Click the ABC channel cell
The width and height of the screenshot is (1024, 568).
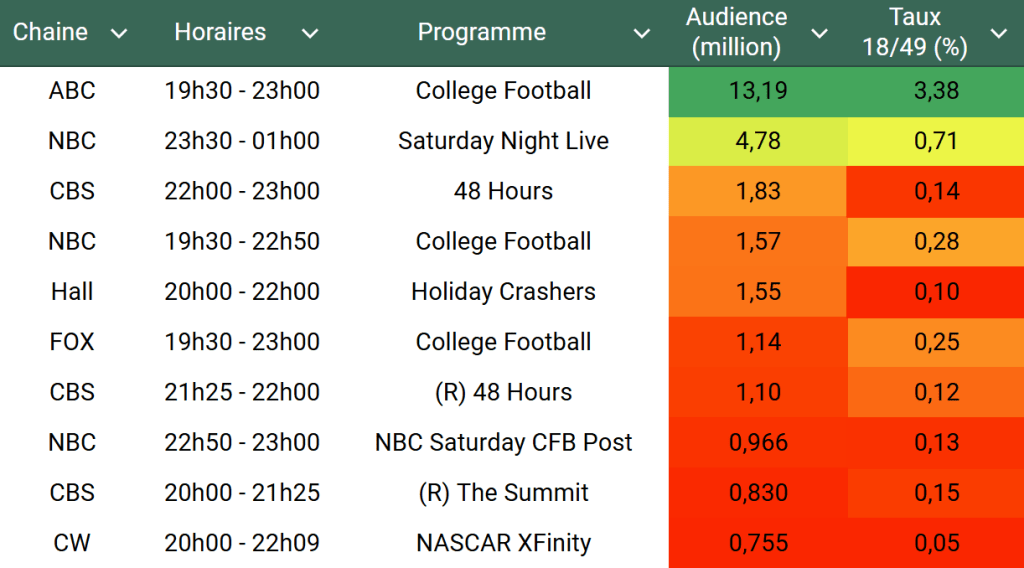[72, 91]
